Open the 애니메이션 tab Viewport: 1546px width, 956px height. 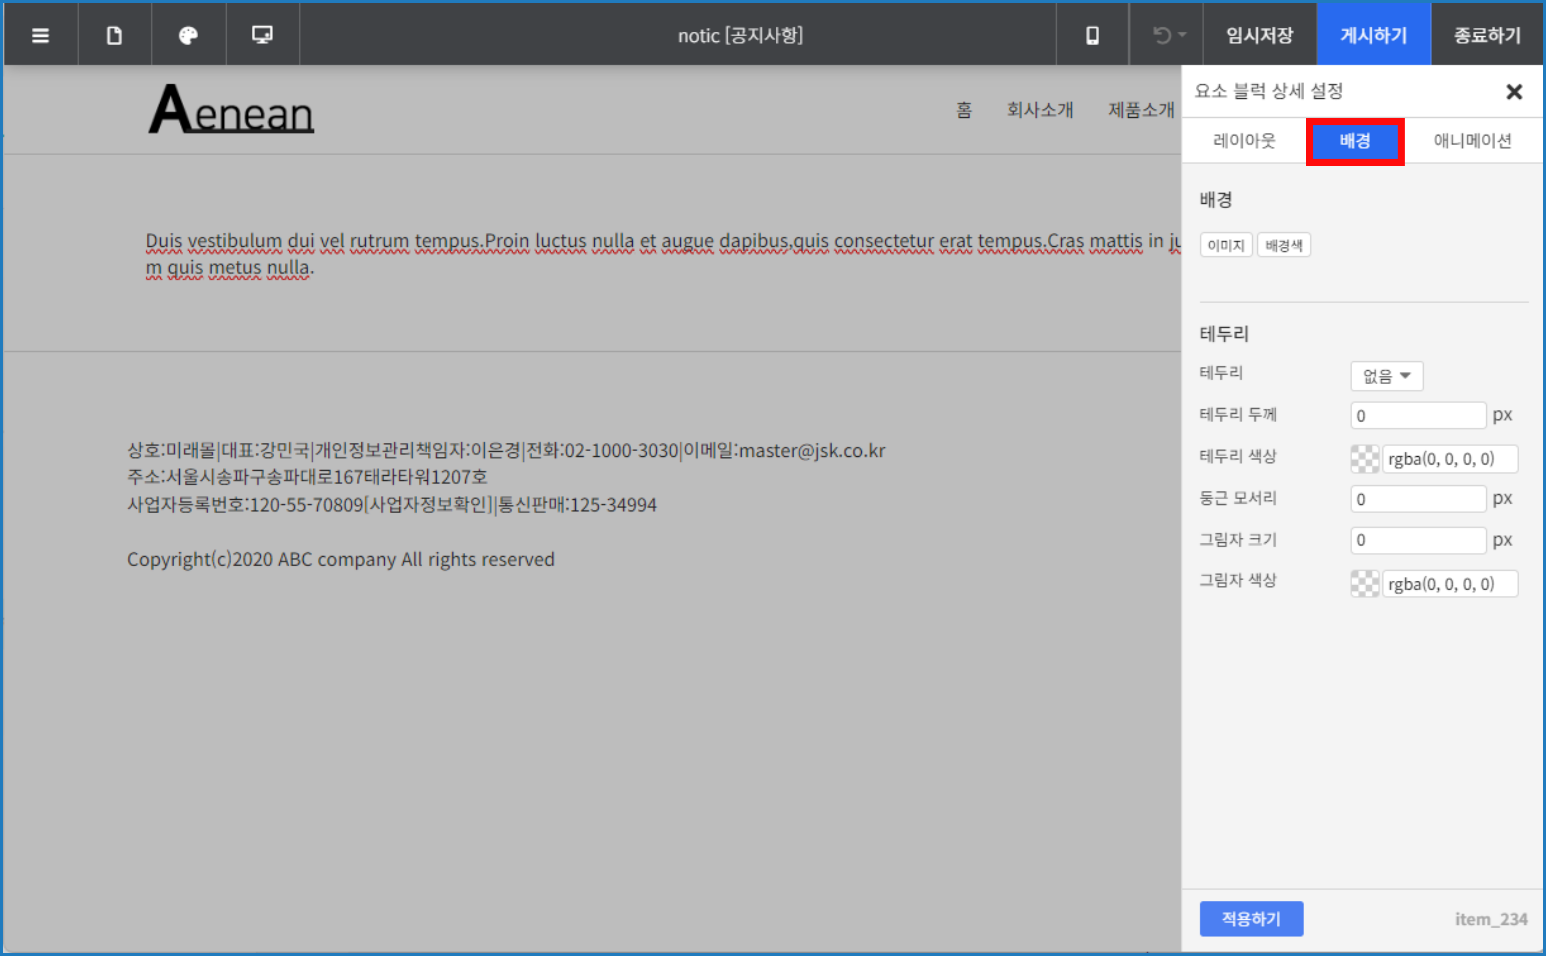[1472, 141]
